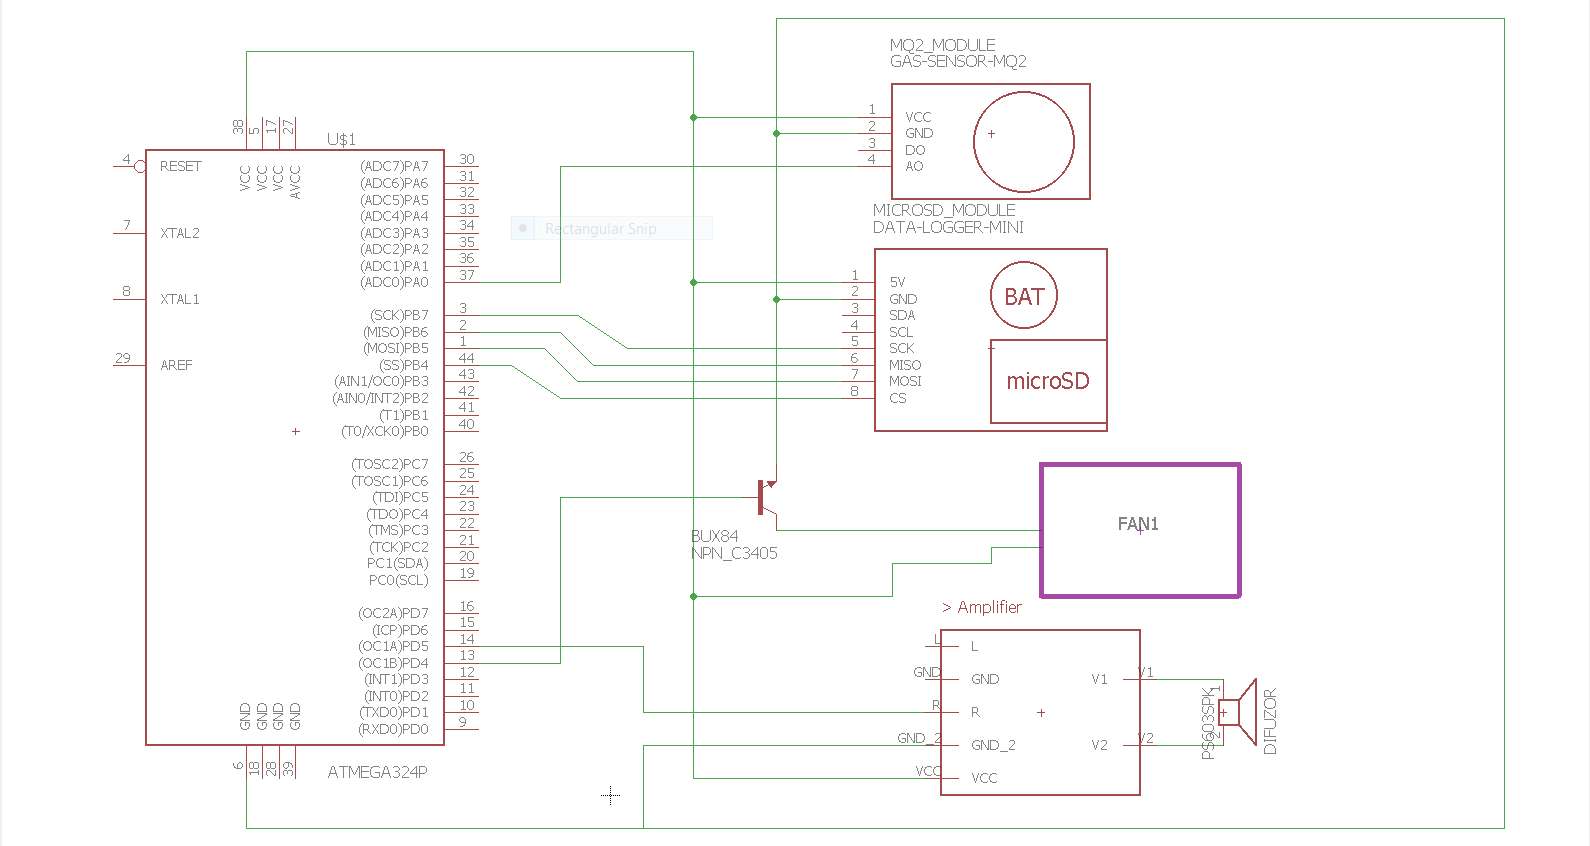Click the PC0(SCL) pin label
1590x846 pixels.
pos(398,580)
